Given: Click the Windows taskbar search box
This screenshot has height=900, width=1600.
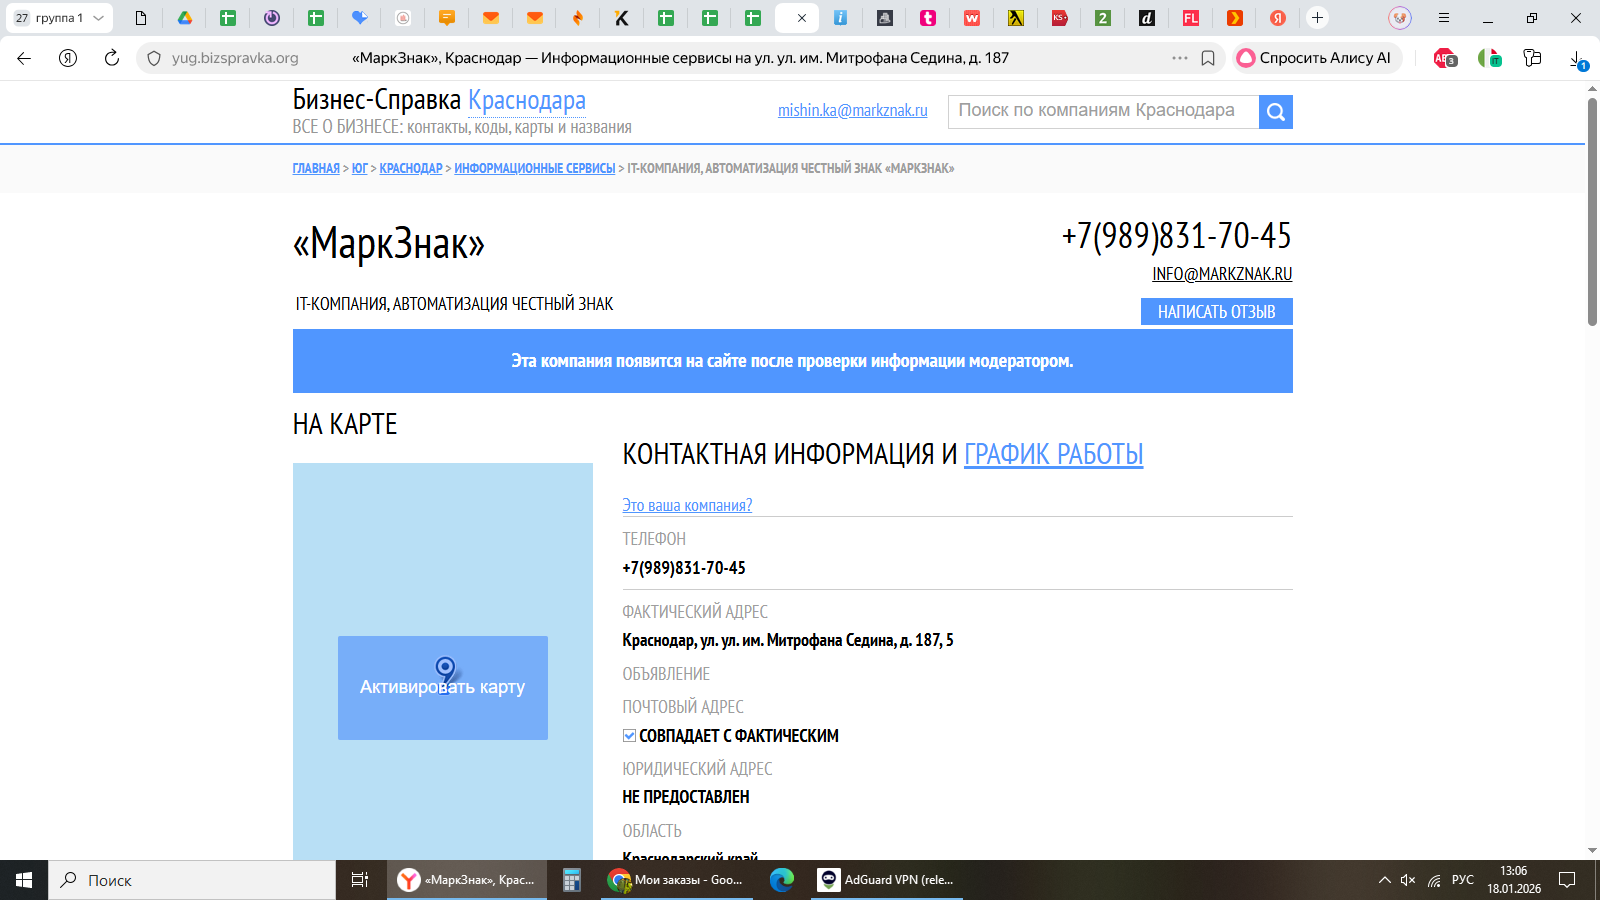Looking at the screenshot, I should click(192, 880).
